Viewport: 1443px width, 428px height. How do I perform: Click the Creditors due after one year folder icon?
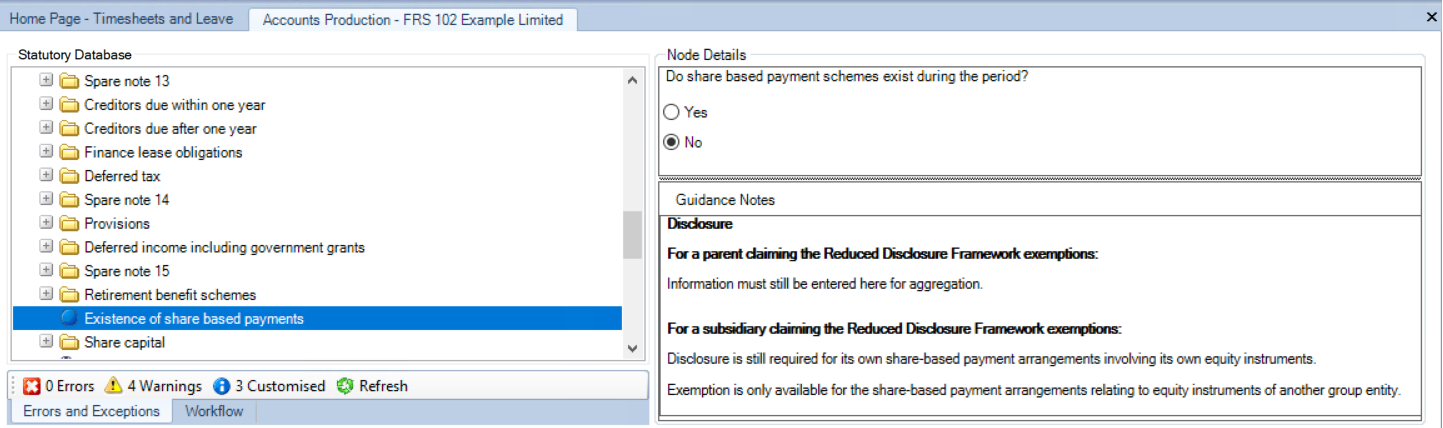click(69, 129)
